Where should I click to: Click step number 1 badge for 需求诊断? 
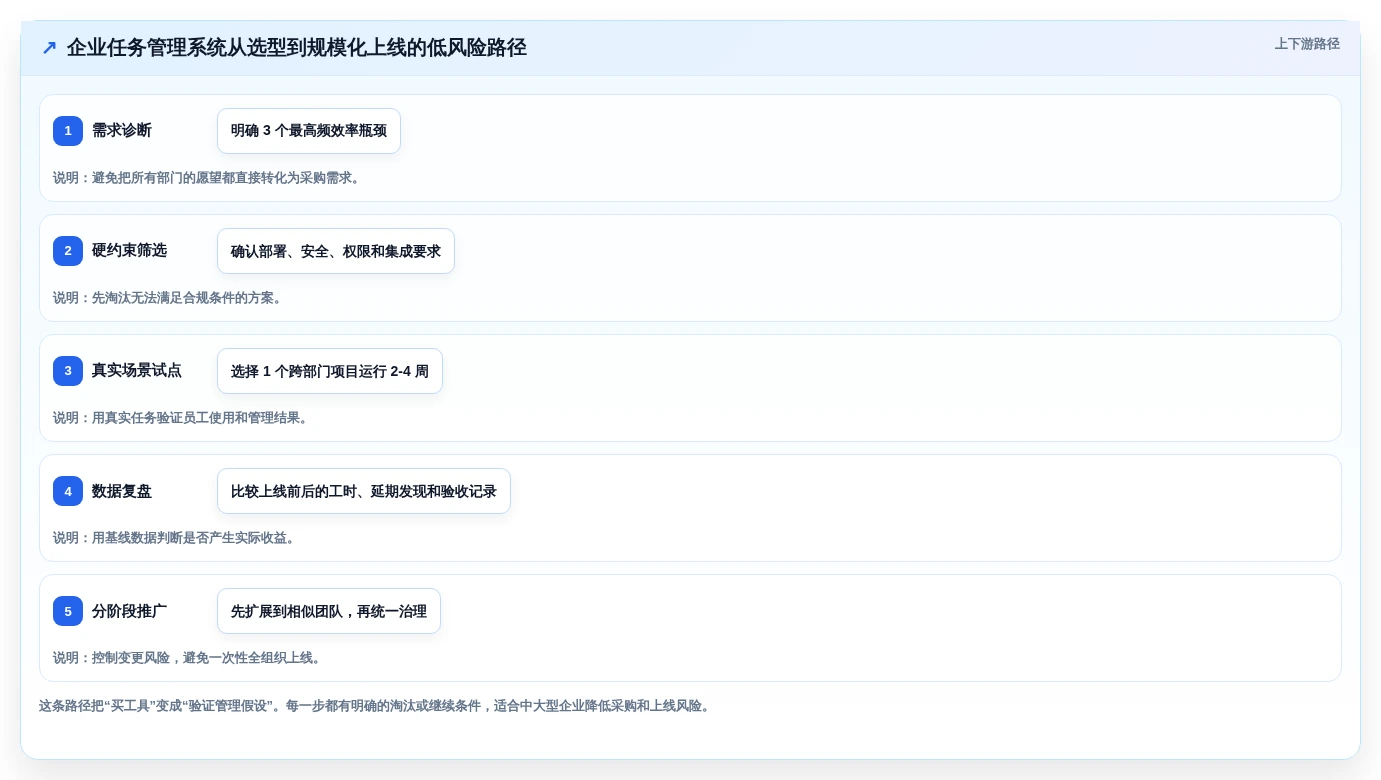coord(68,131)
